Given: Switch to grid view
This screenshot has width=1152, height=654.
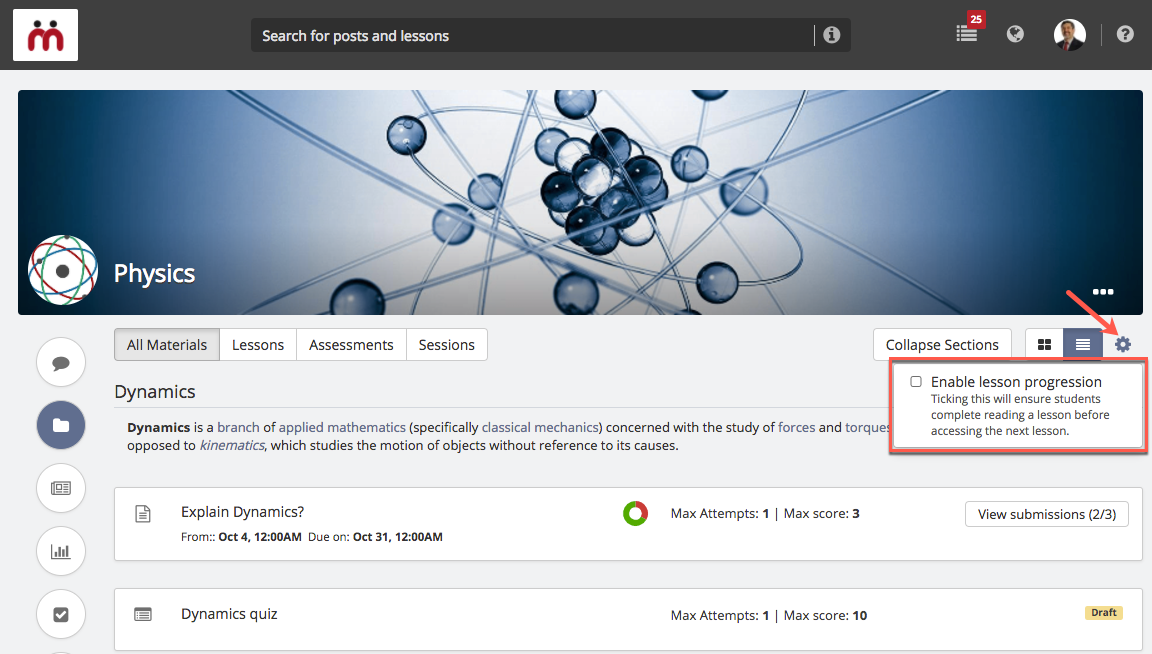Looking at the screenshot, I should pyautogui.click(x=1044, y=345).
